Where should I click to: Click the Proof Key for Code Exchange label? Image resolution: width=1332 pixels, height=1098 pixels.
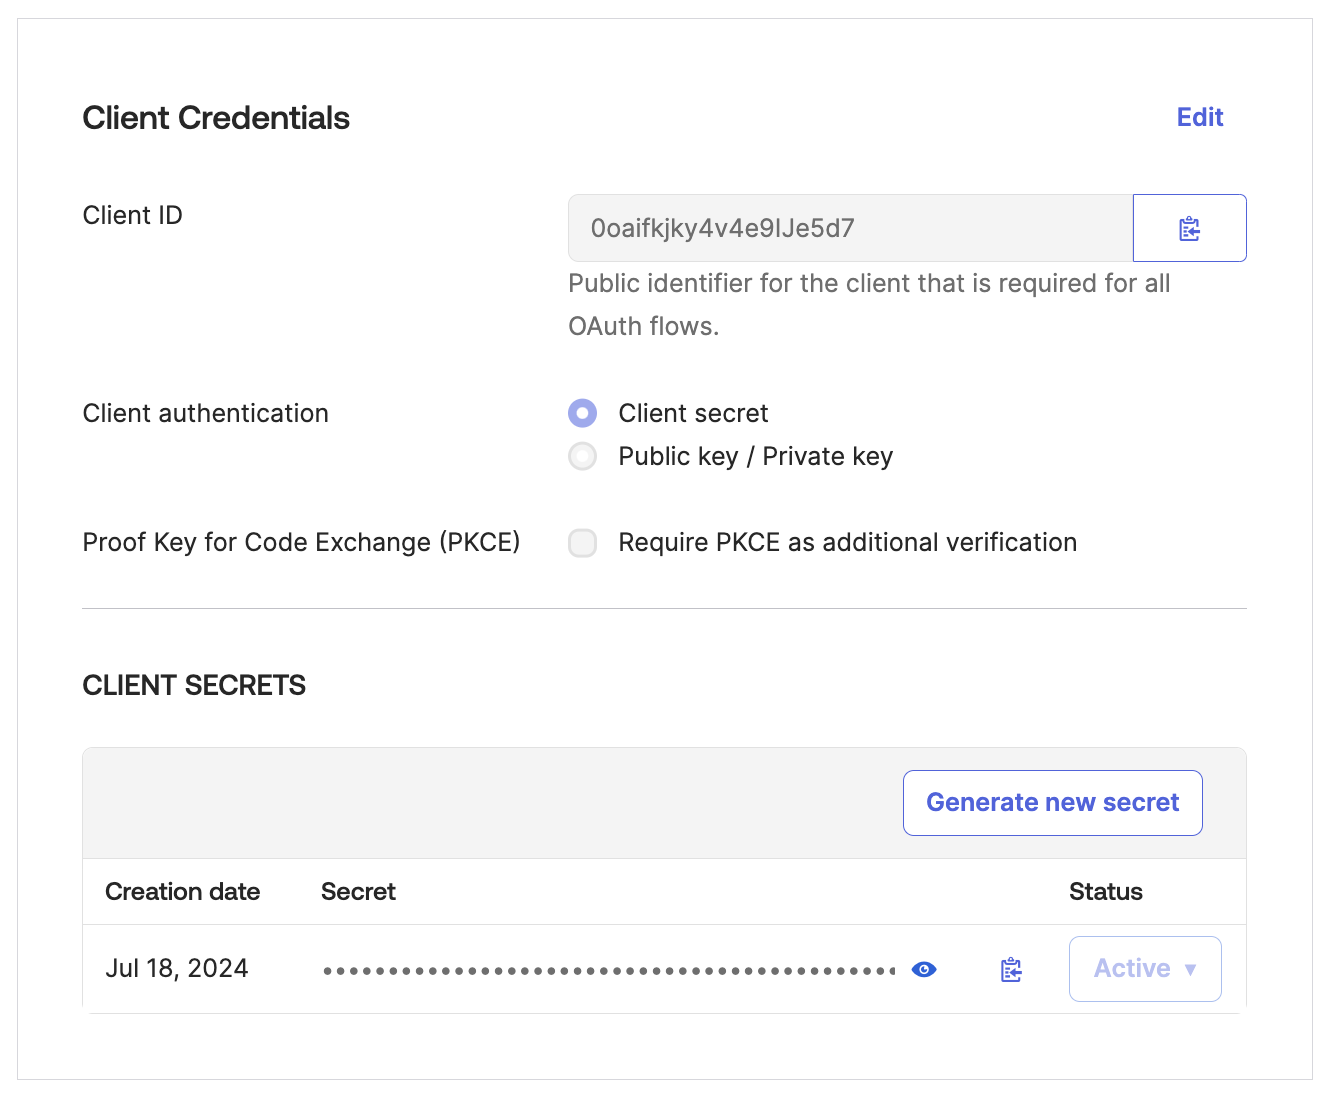tap(300, 542)
